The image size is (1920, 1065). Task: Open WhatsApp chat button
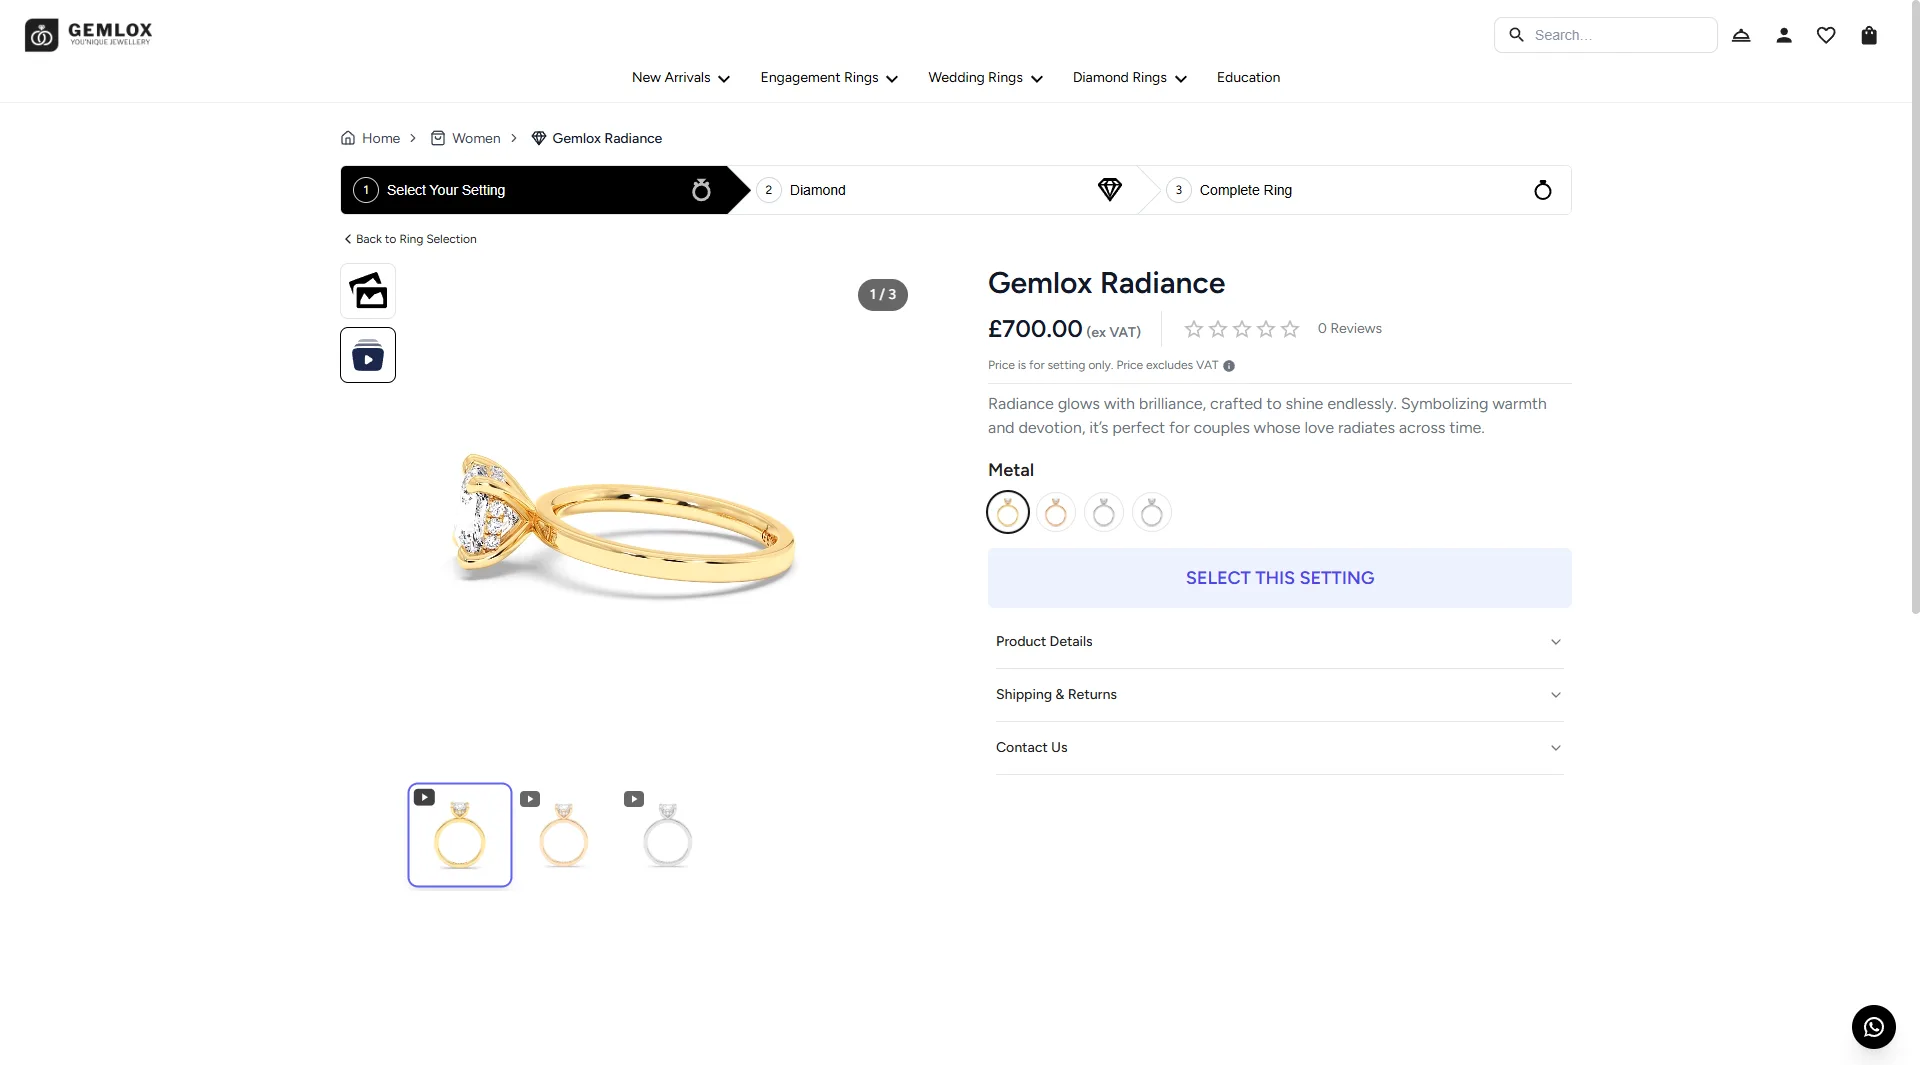coord(1873,1027)
